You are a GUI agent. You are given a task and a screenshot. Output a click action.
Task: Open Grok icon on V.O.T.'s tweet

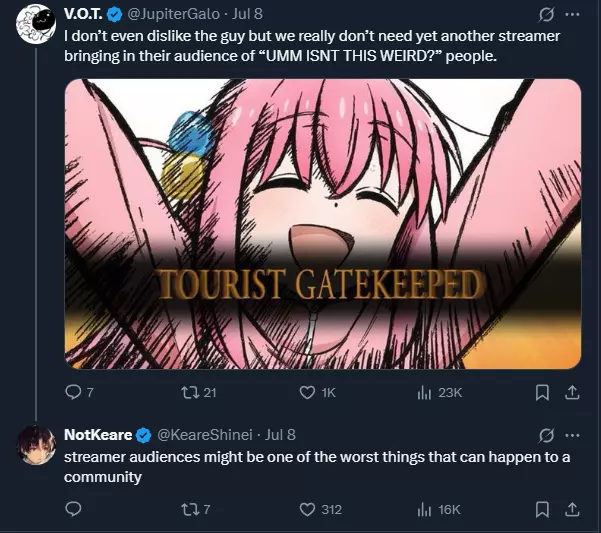pyautogui.click(x=546, y=15)
